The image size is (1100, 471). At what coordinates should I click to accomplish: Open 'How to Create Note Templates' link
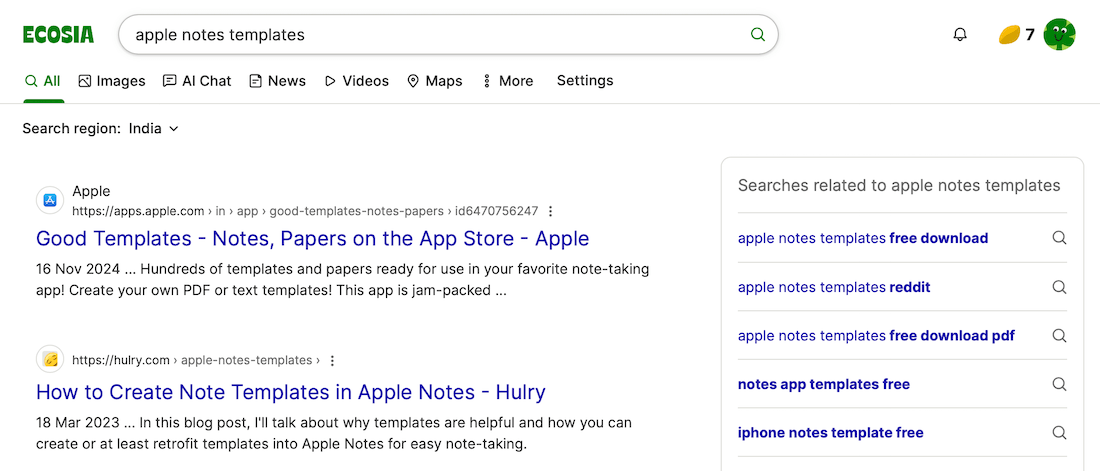[x=290, y=392]
